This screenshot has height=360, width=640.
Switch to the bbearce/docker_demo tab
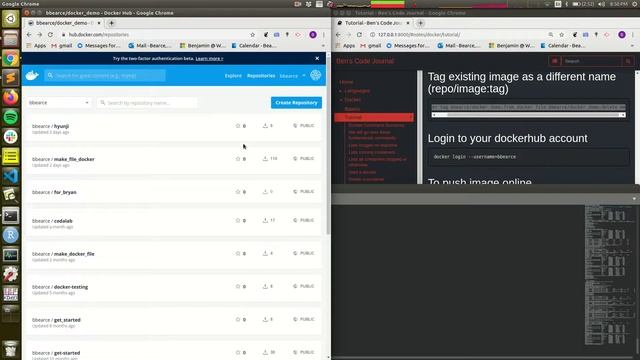(64, 23)
